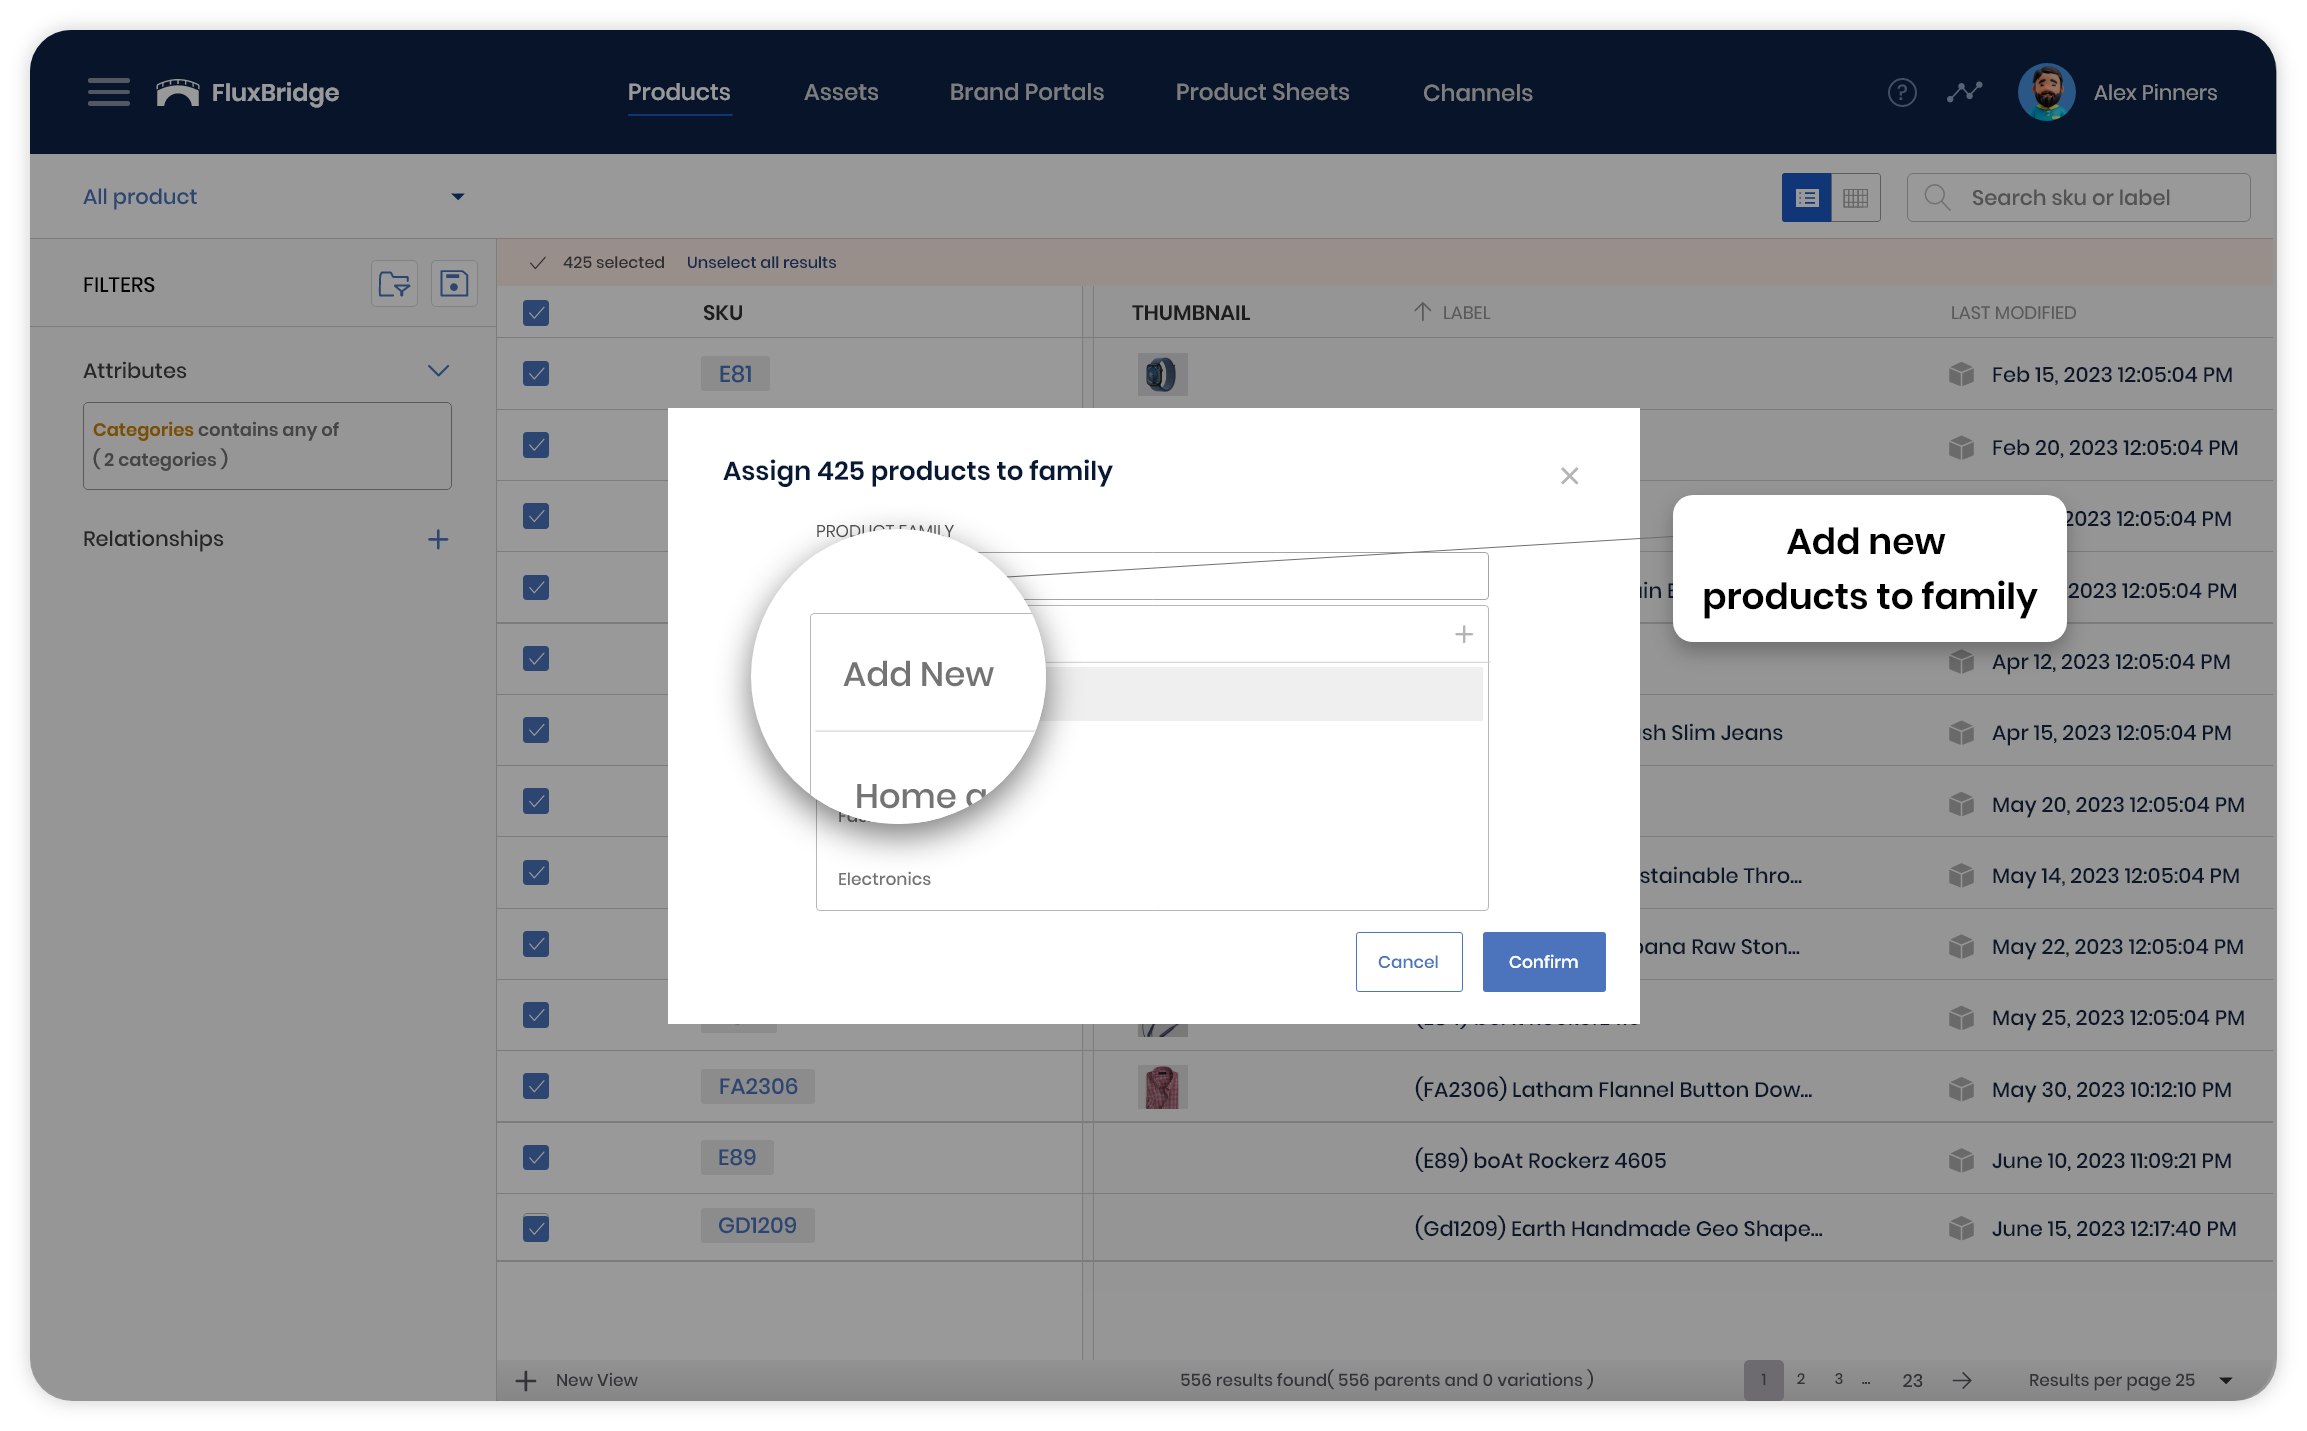Click the help question mark icon
2307x1431 pixels.
pos(1901,93)
